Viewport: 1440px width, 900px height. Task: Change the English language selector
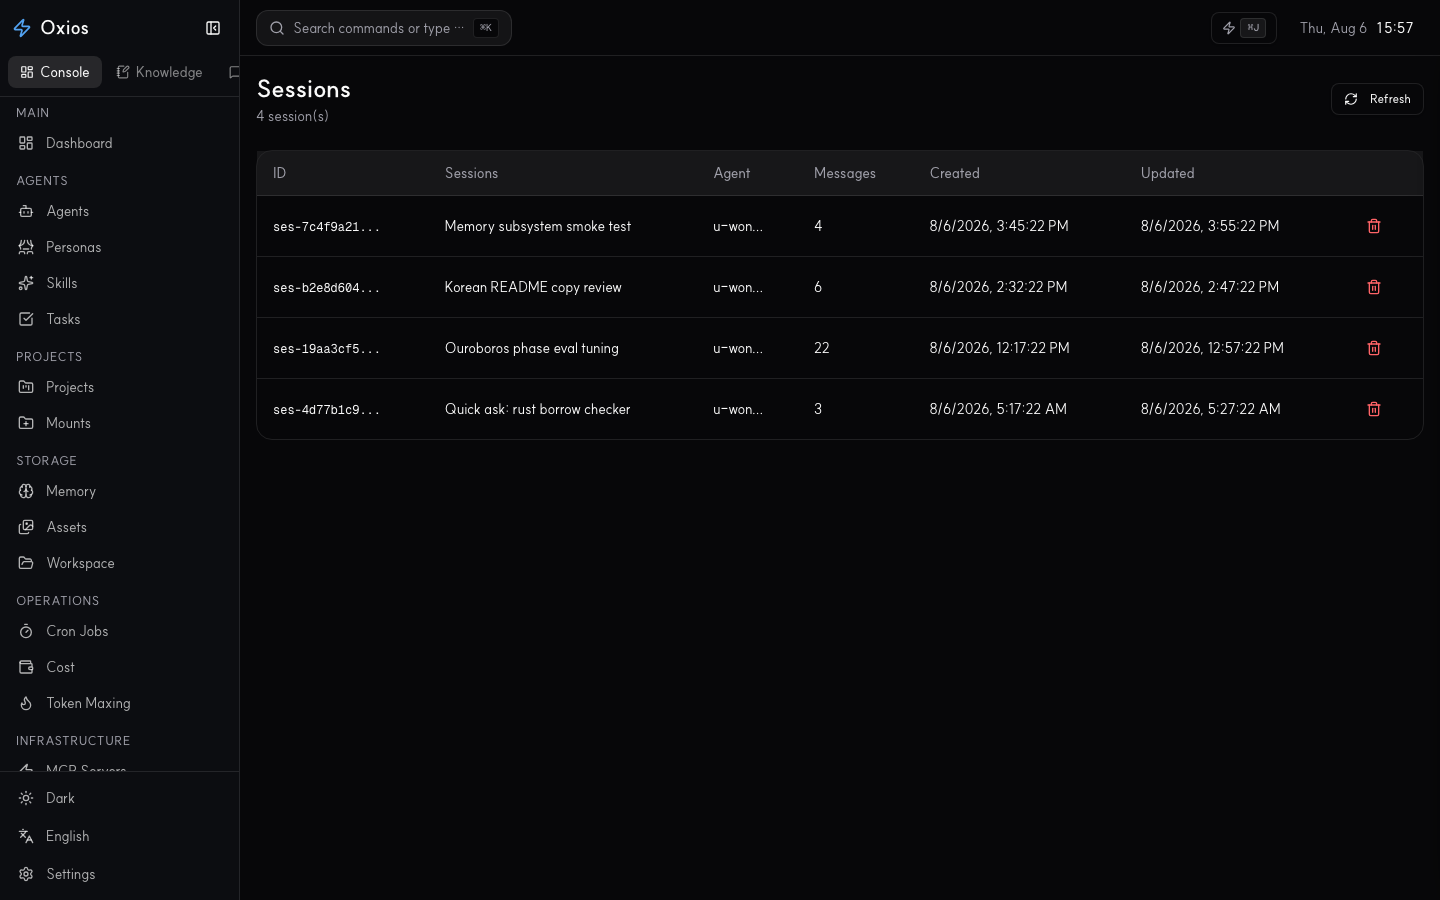click(x=120, y=836)
